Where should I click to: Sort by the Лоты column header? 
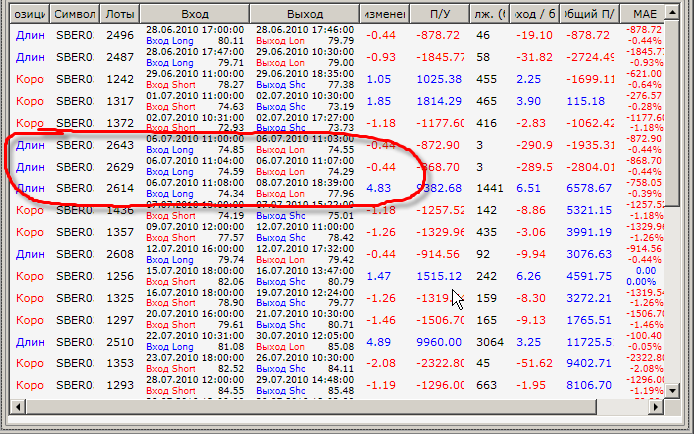120,14
